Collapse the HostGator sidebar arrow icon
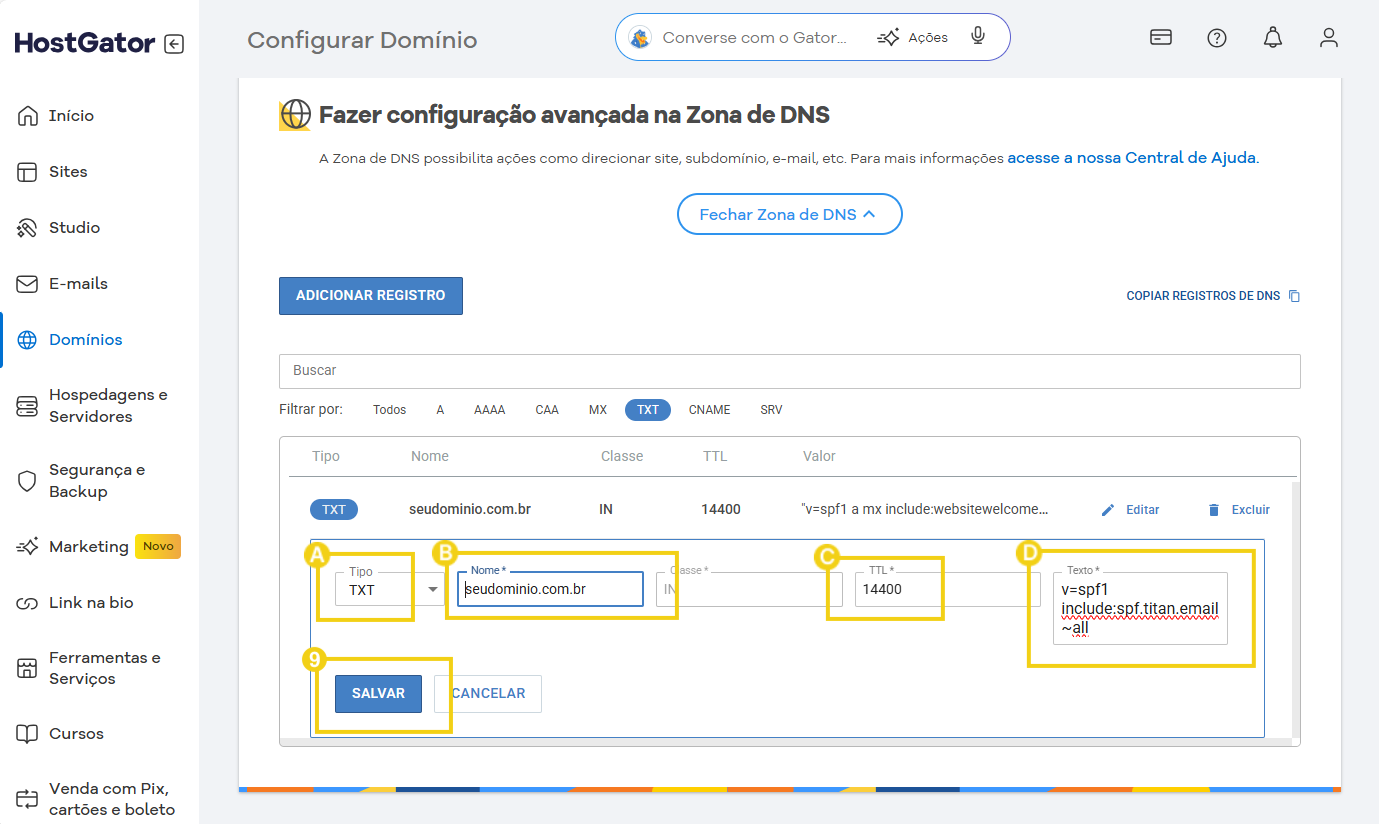The image size is (1379, 824). 174,44
